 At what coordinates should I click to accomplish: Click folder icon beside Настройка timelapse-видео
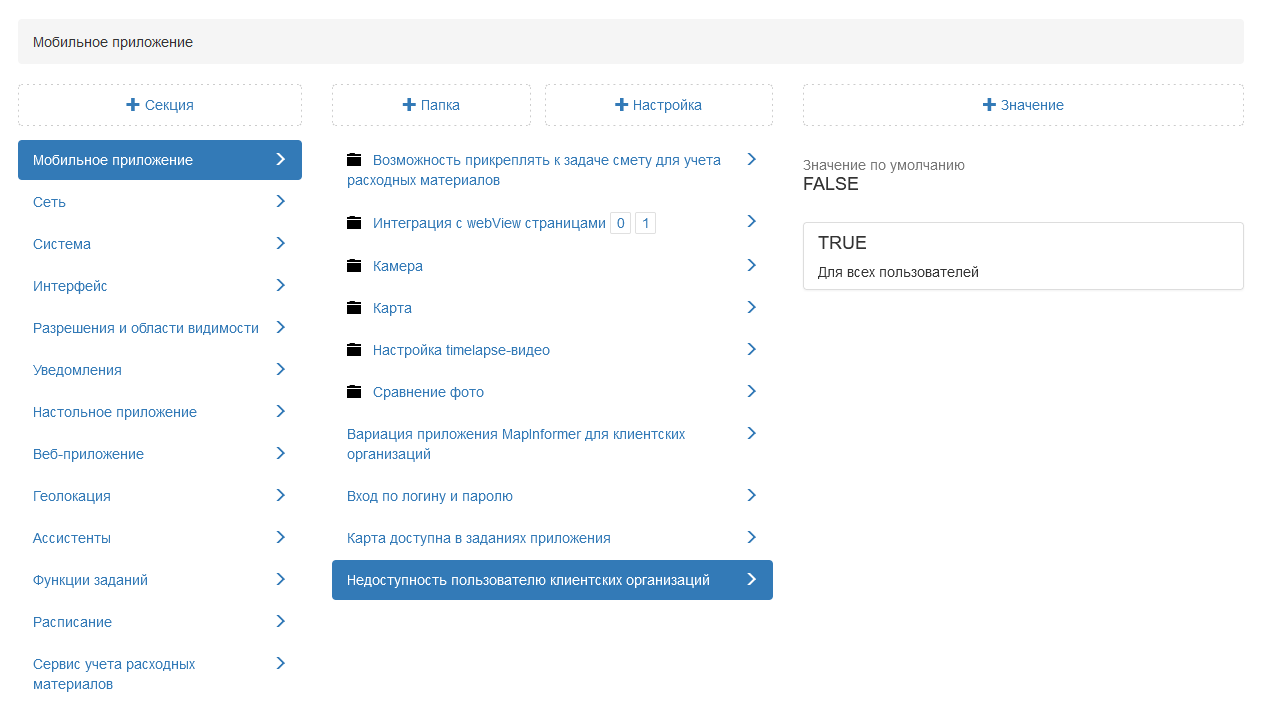(354, 350)
